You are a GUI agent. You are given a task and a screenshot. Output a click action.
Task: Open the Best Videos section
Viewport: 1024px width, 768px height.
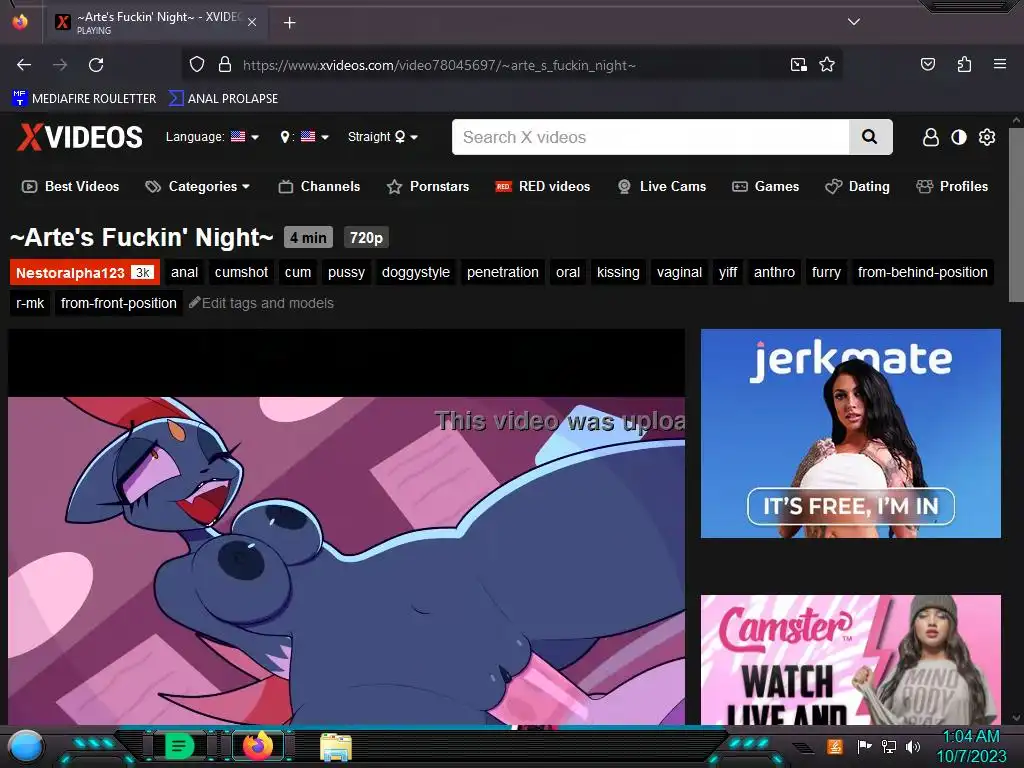pos(71,187)
